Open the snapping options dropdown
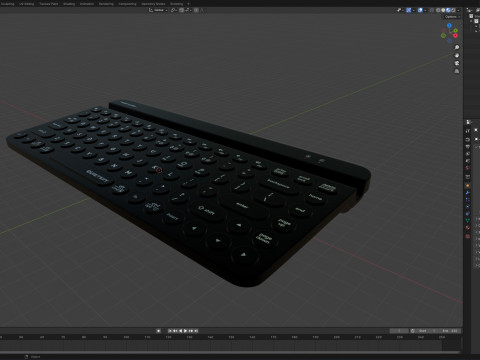This screenshot has width=480, height=360. pos(188,10)
